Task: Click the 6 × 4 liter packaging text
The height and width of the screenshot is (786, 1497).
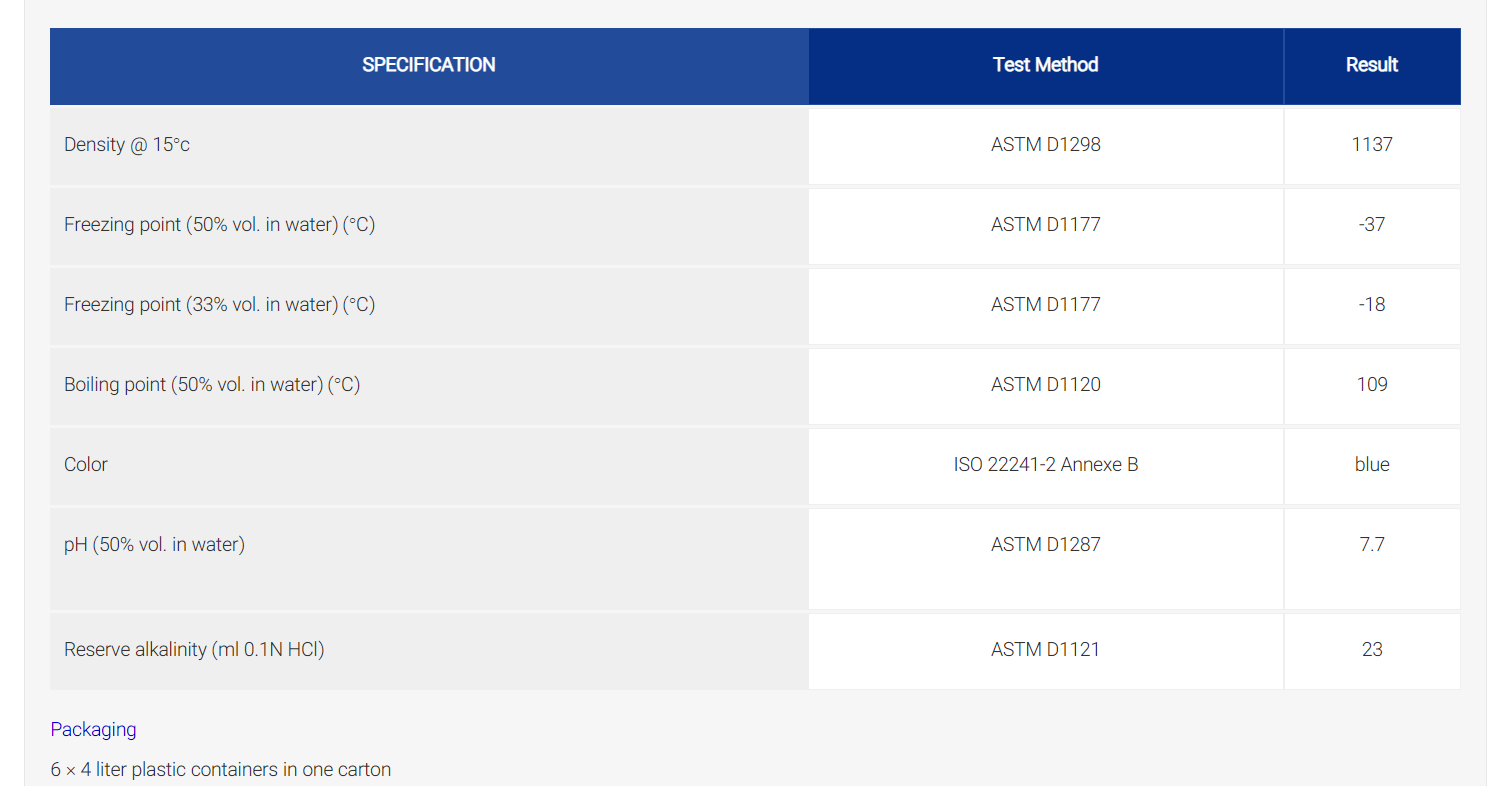Action: [221, 769]
